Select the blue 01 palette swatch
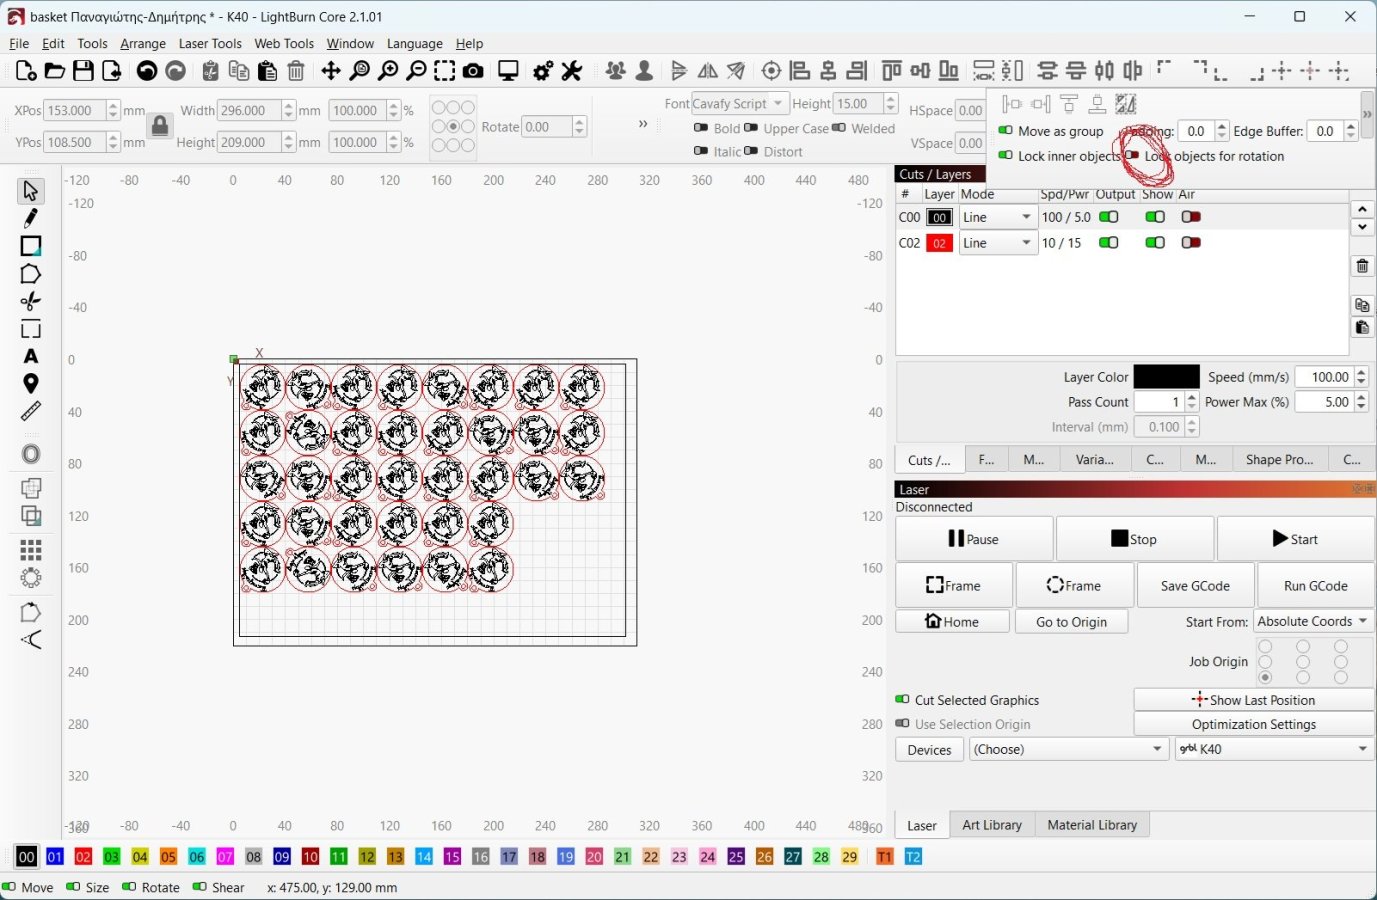 coord(55,857)
